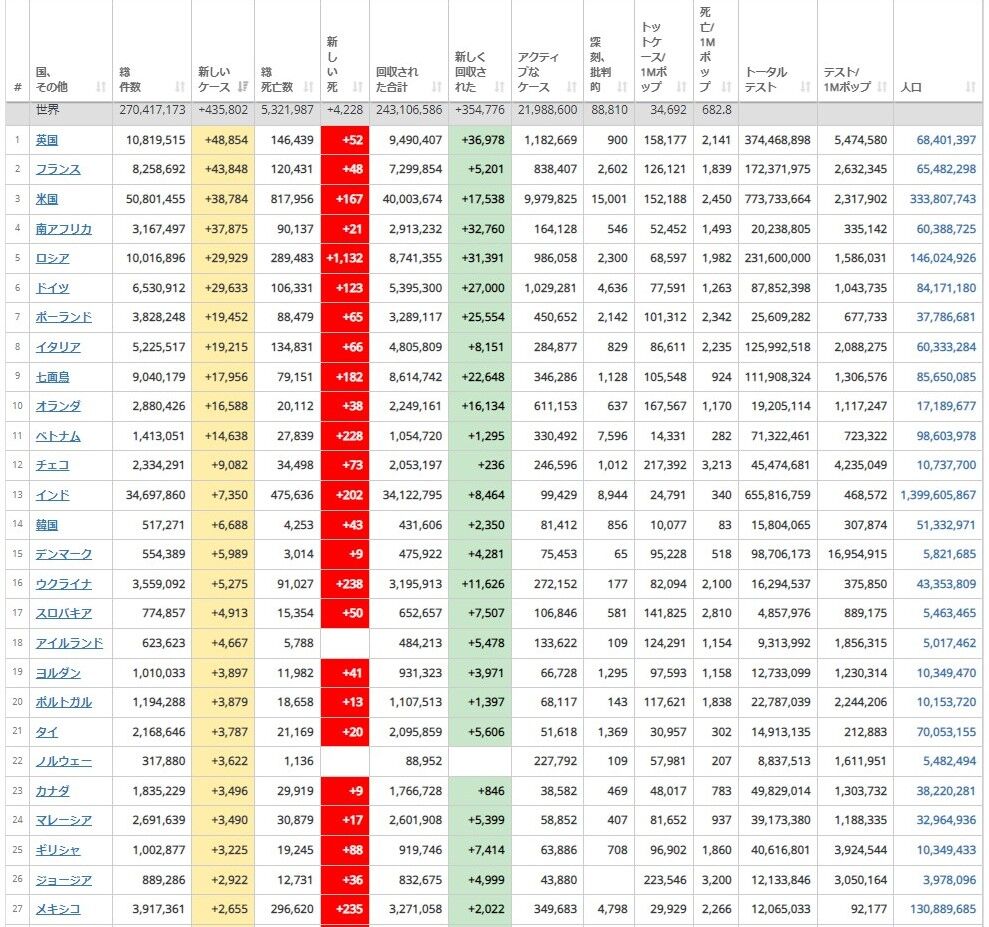
Task: Open the ウクライナ country link
Action: tap(64, 584)
